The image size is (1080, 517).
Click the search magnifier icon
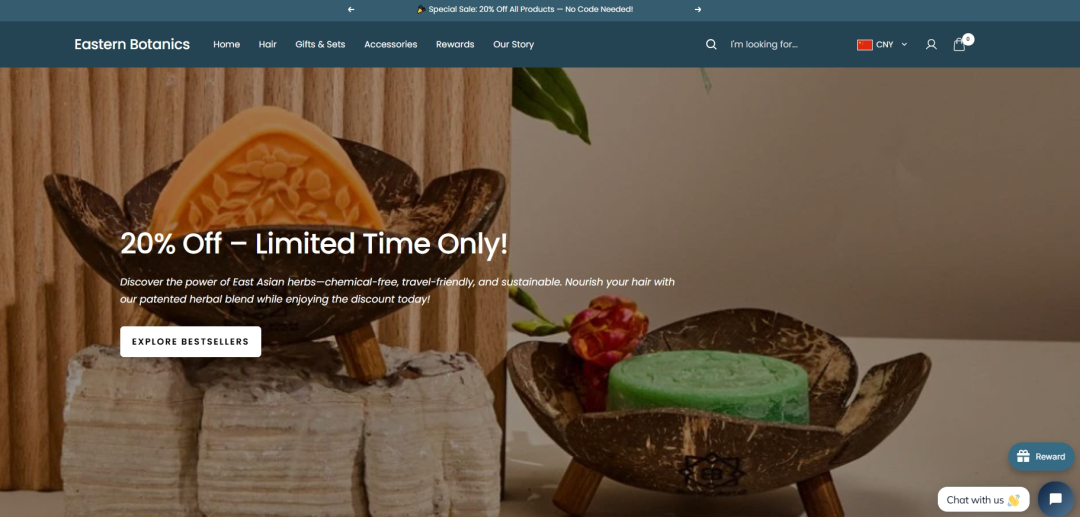coord(711,44)
